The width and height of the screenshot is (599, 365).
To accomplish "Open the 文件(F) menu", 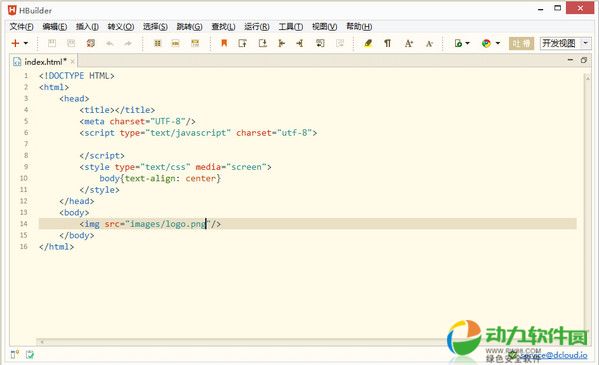I will (x=21, y=27).
